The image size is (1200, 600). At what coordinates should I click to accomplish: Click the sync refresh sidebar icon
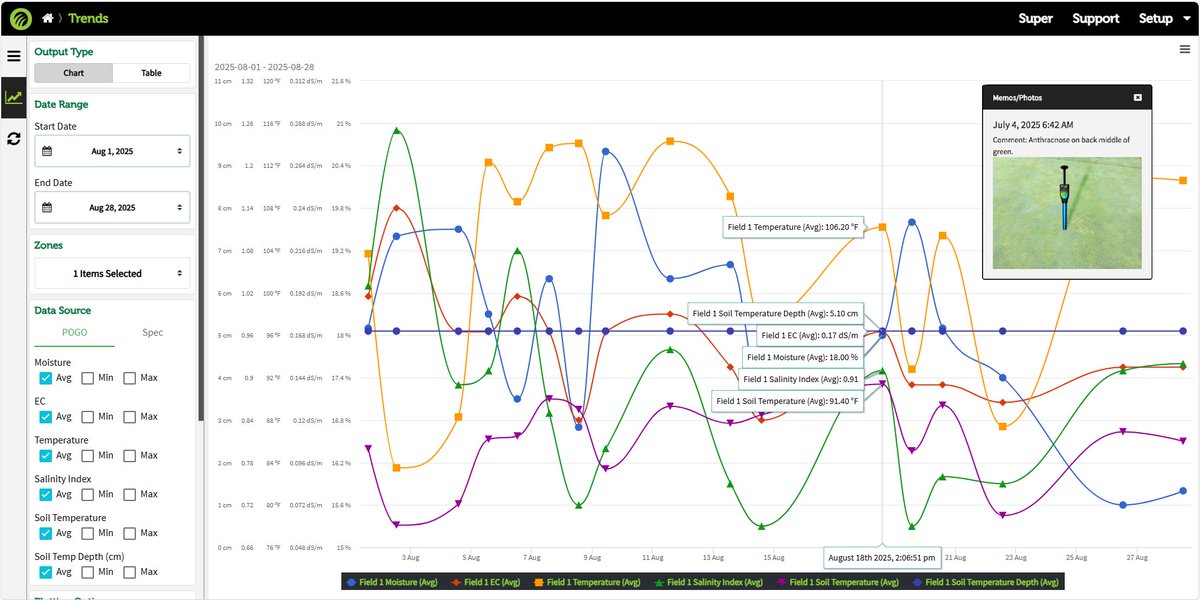[x=13, y=138]
